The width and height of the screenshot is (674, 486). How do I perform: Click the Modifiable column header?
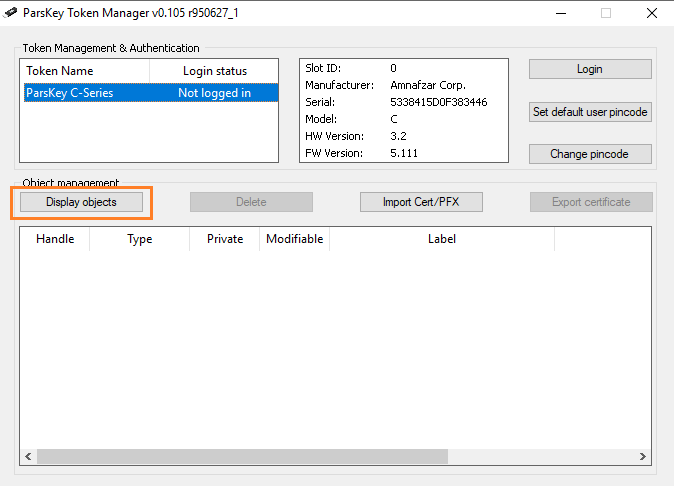[294, 239]
